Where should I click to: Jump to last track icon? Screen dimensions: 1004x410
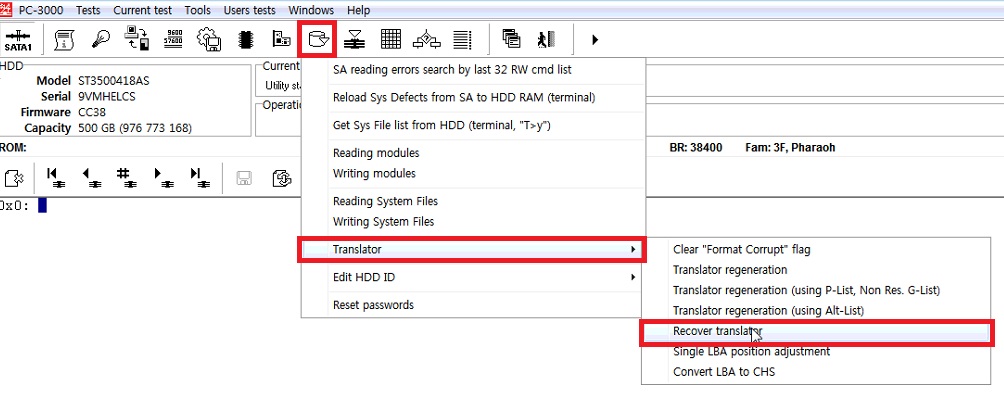tap(198, 177)
